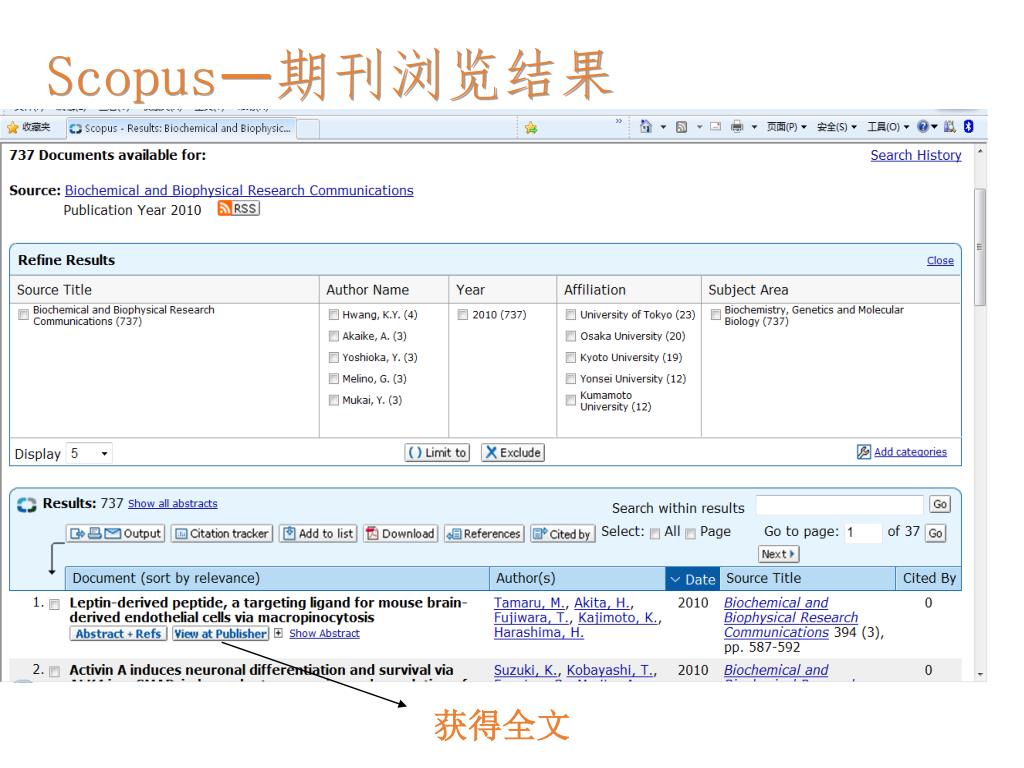This screenshot has height=768, width=1024.
Task: Click the orange RSS feed button
Action: (x=238, y=208)
